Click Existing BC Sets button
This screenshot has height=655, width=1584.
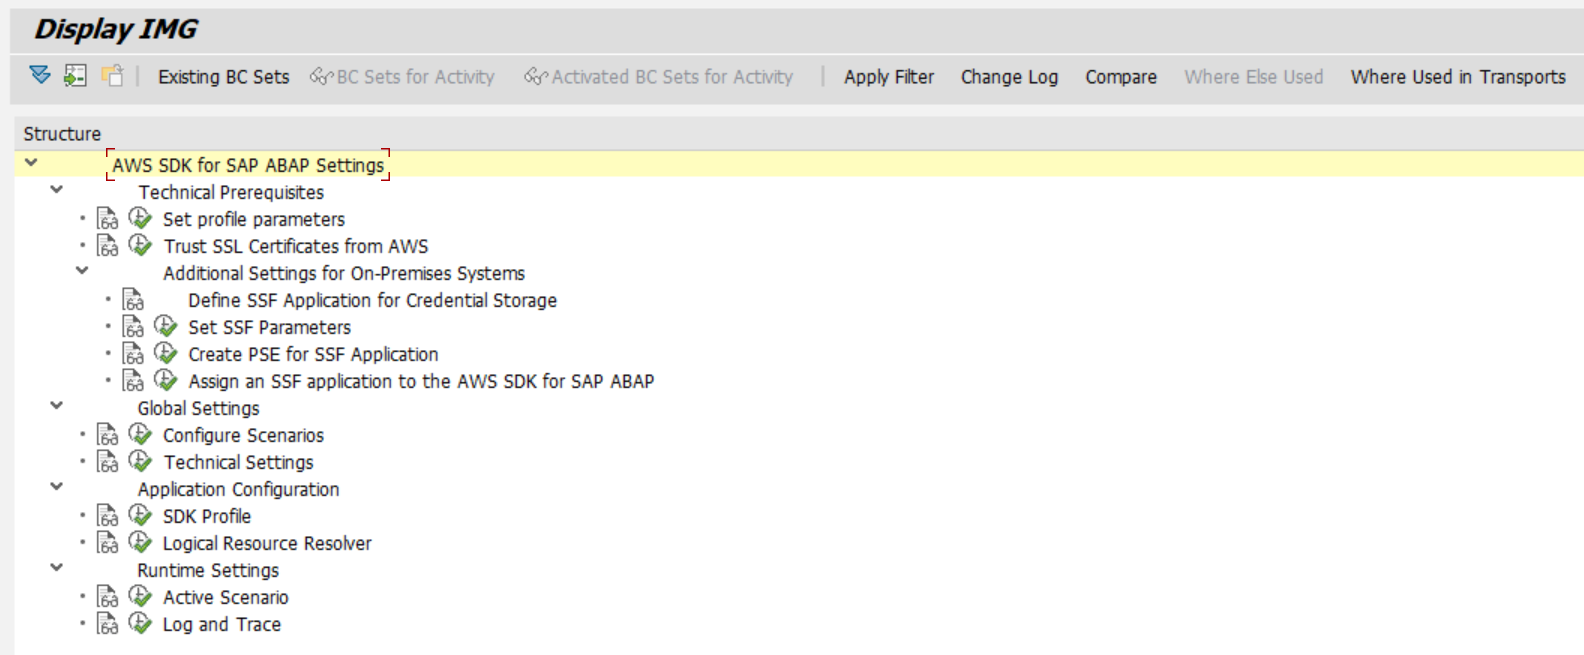[223, 77]
